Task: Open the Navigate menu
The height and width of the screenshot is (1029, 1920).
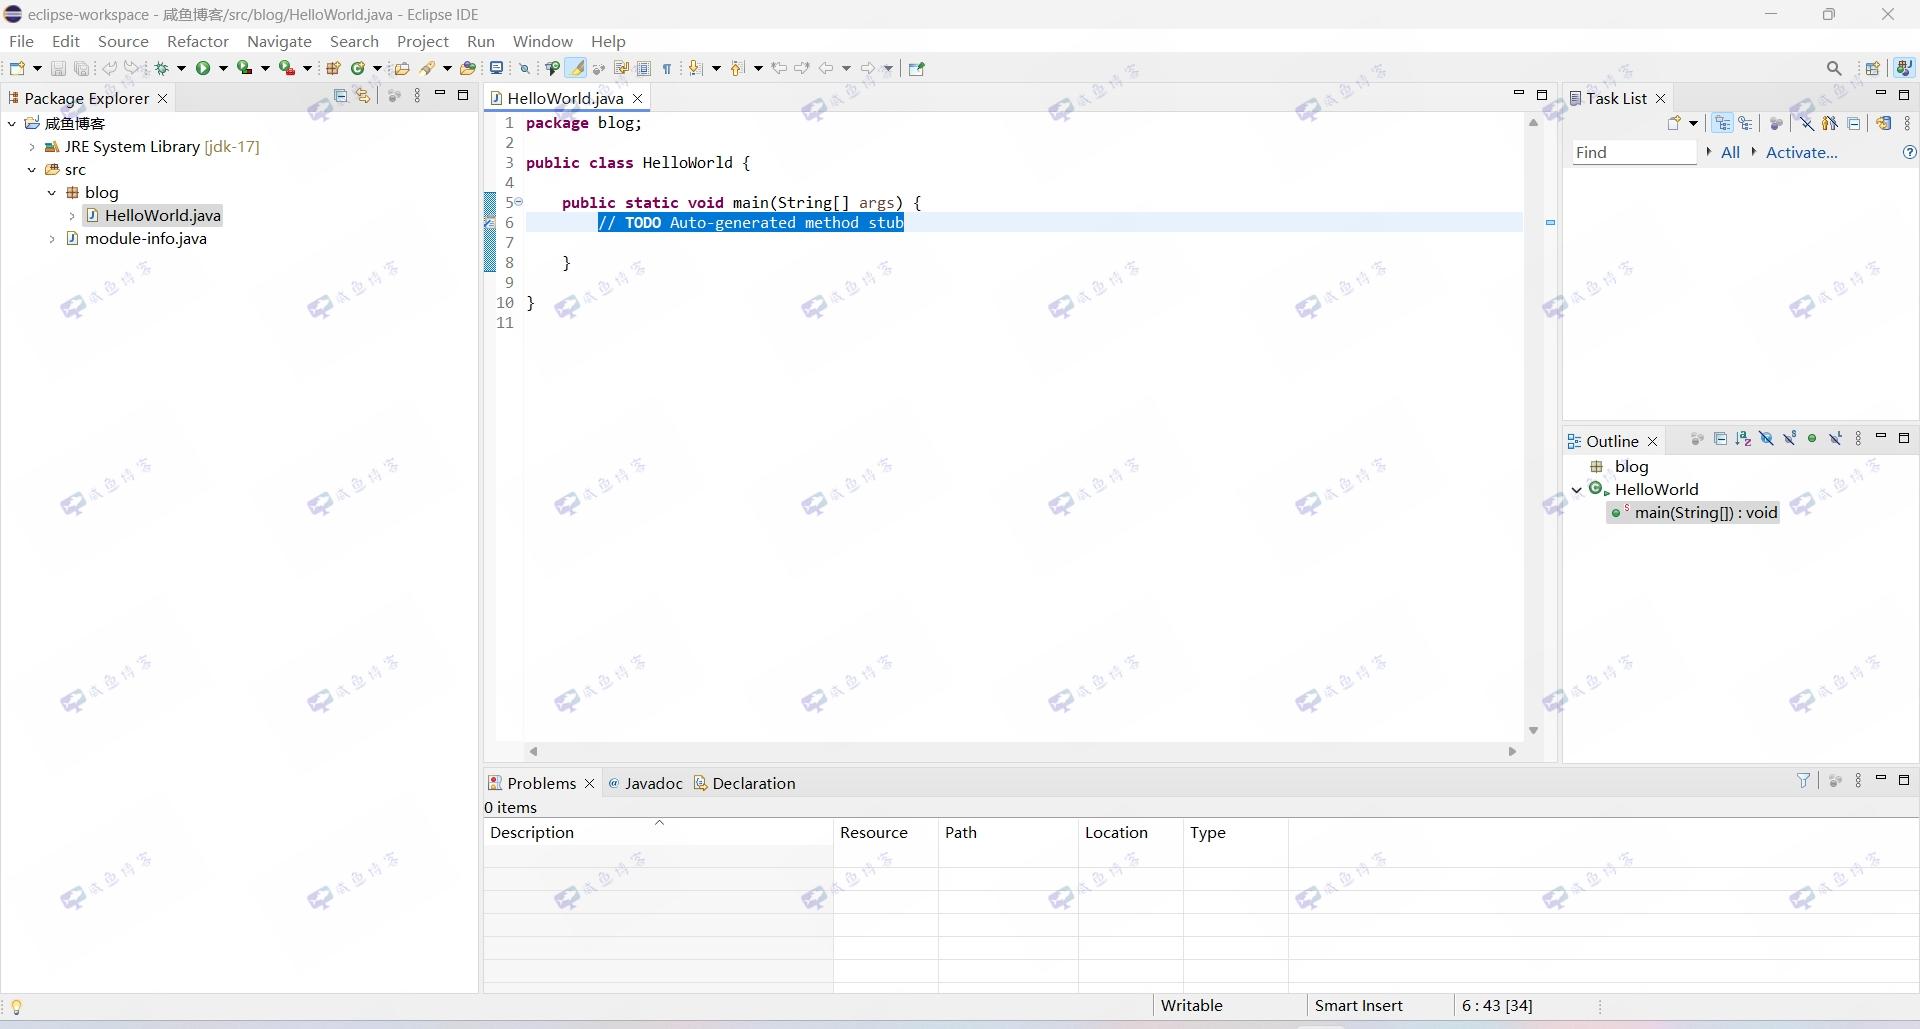Action: 279,41
